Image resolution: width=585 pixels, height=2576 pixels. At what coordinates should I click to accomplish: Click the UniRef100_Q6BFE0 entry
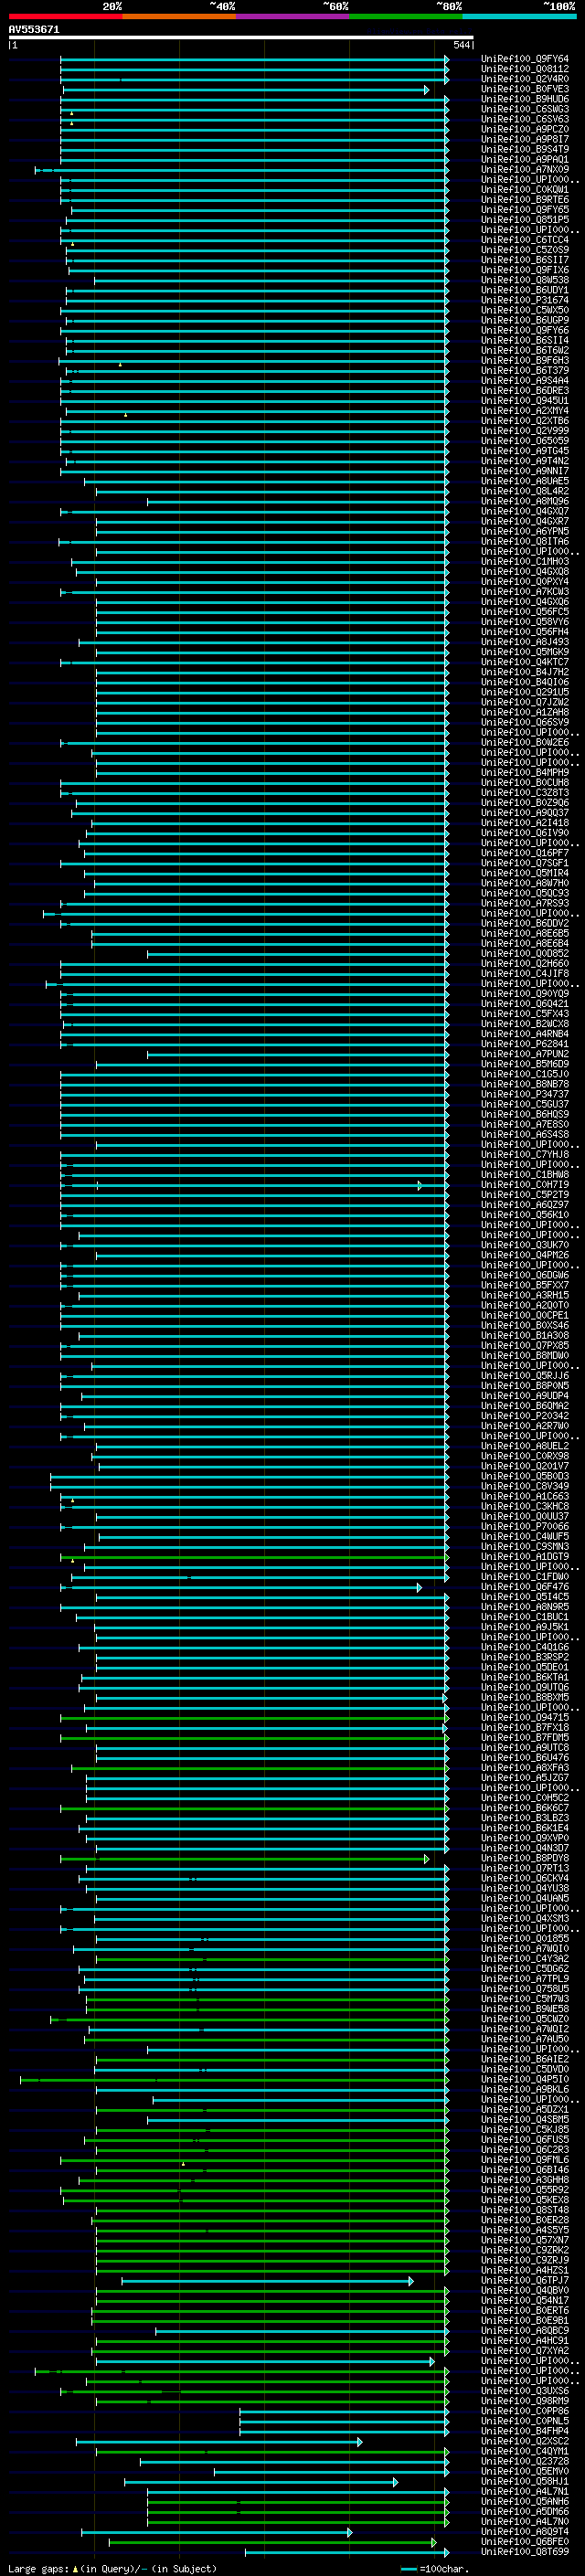525,2542
